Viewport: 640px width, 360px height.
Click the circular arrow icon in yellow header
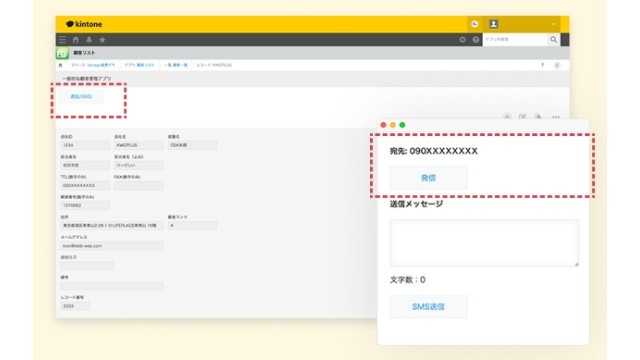475,24
